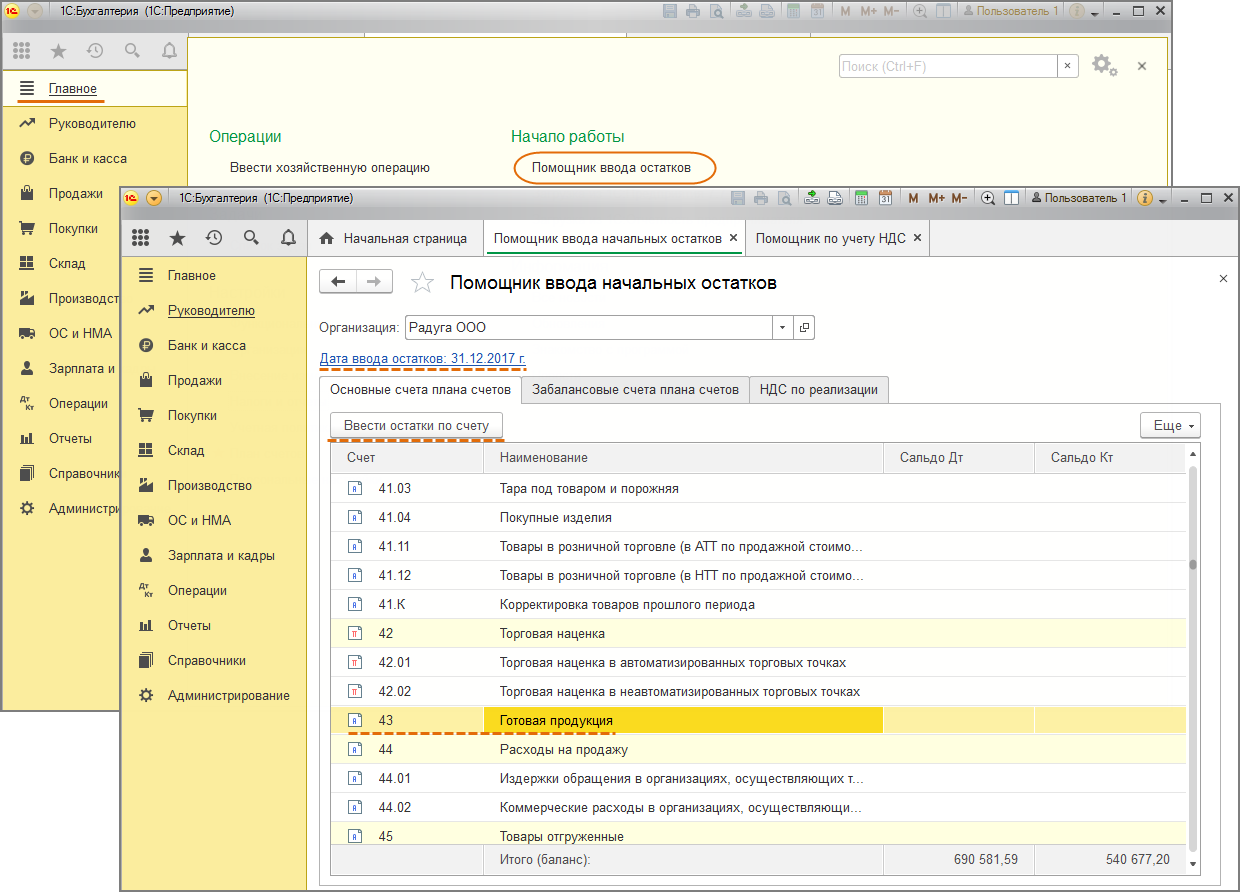This screenshot has height=893, width=1242.
Task: Click the info icon in front window title bar
Action: pyautogui.click(x=1146, y=198)
